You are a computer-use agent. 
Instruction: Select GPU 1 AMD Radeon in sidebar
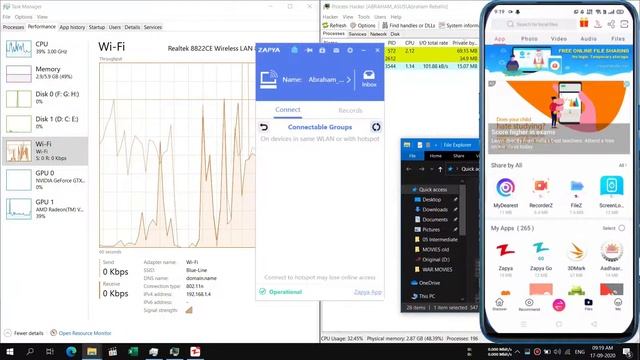pyautogui.click(x=45, y=209)
